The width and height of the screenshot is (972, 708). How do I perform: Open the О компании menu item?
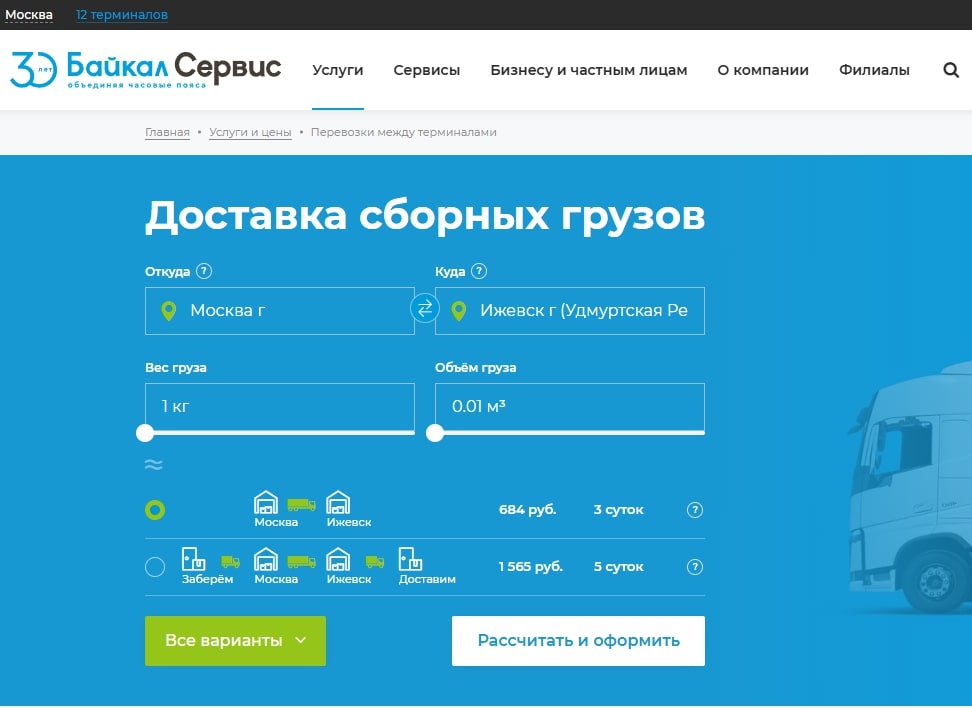coord(763,70)
